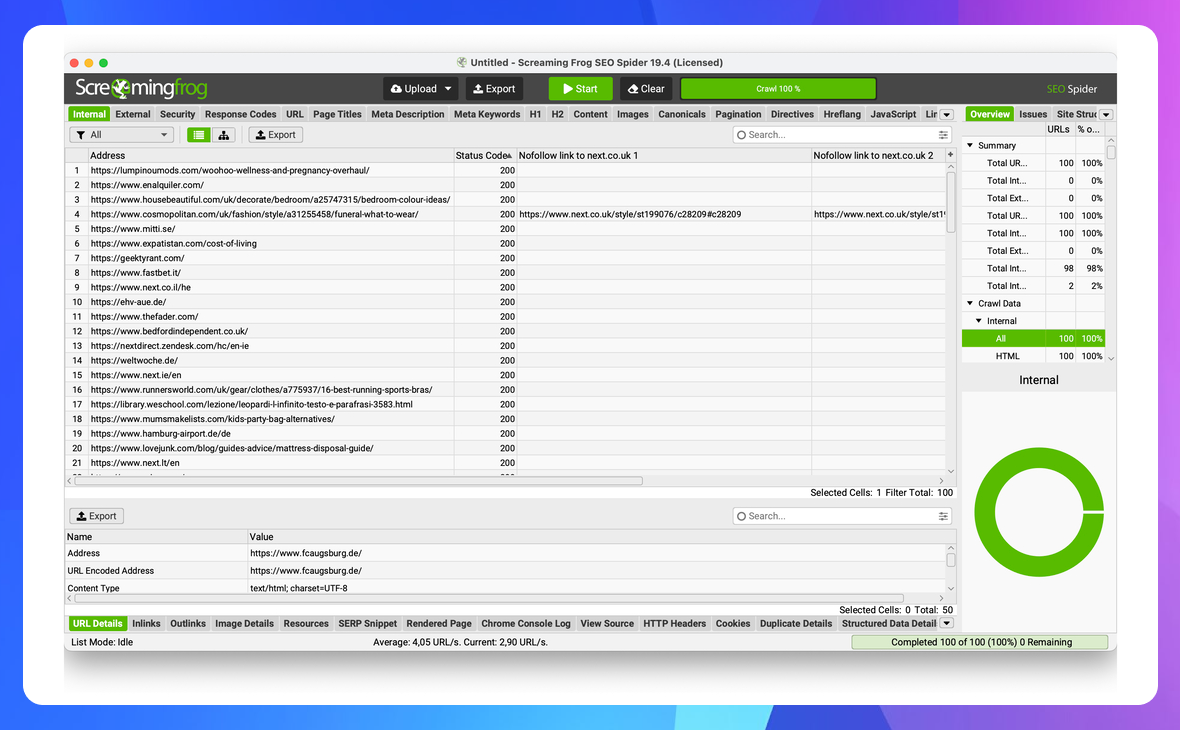Click the main table search field
This screenshot has width=1180, height=730.
click(835, 135)
